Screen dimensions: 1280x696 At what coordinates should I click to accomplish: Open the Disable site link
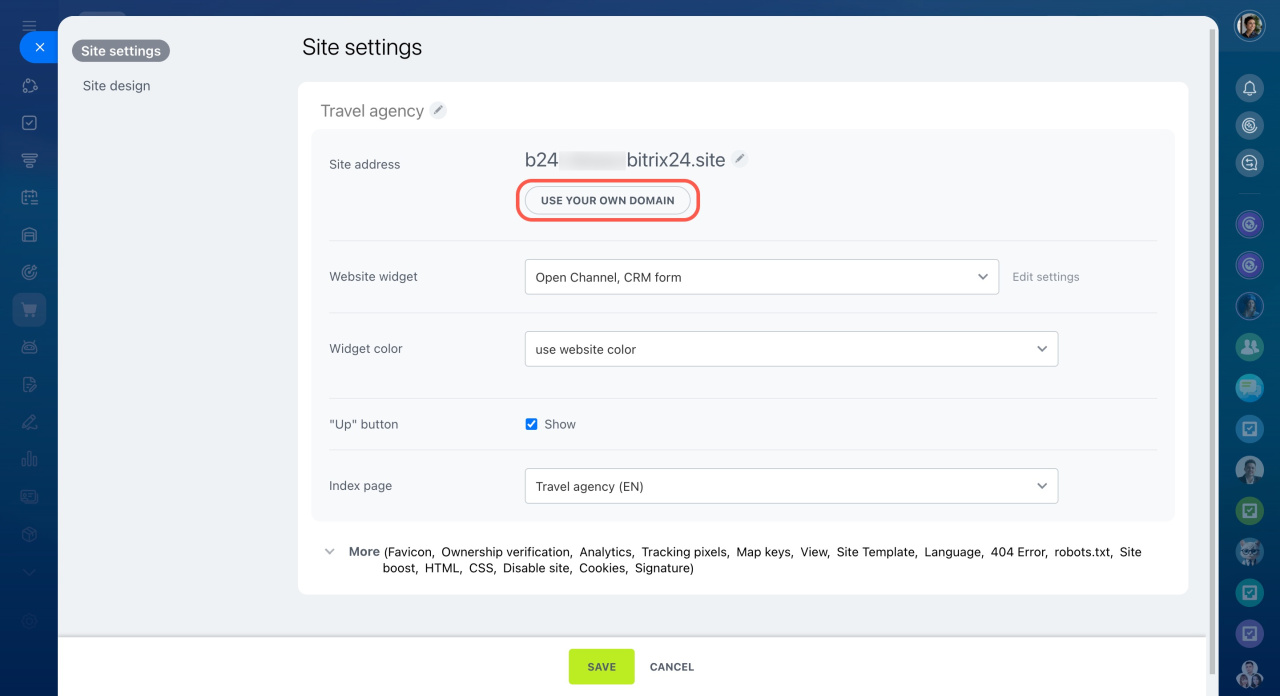tap(537, 568)
